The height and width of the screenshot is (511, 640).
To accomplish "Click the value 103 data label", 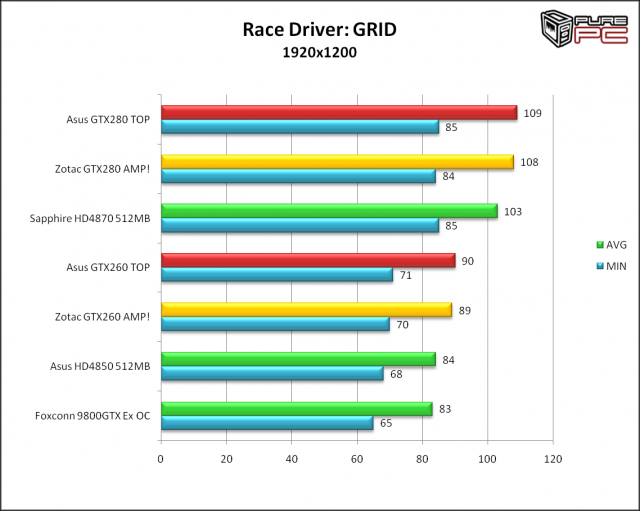I will (513, 212).
